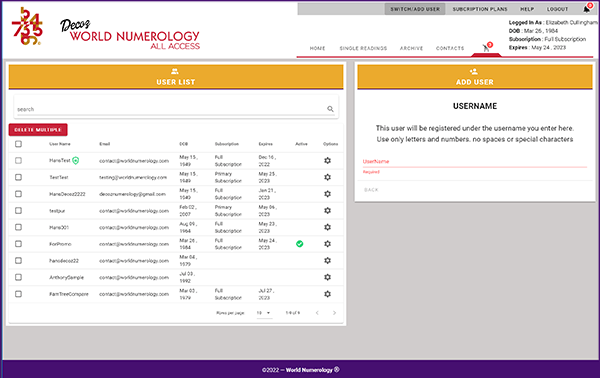Sort by the Subscription column header

(227, 144)
